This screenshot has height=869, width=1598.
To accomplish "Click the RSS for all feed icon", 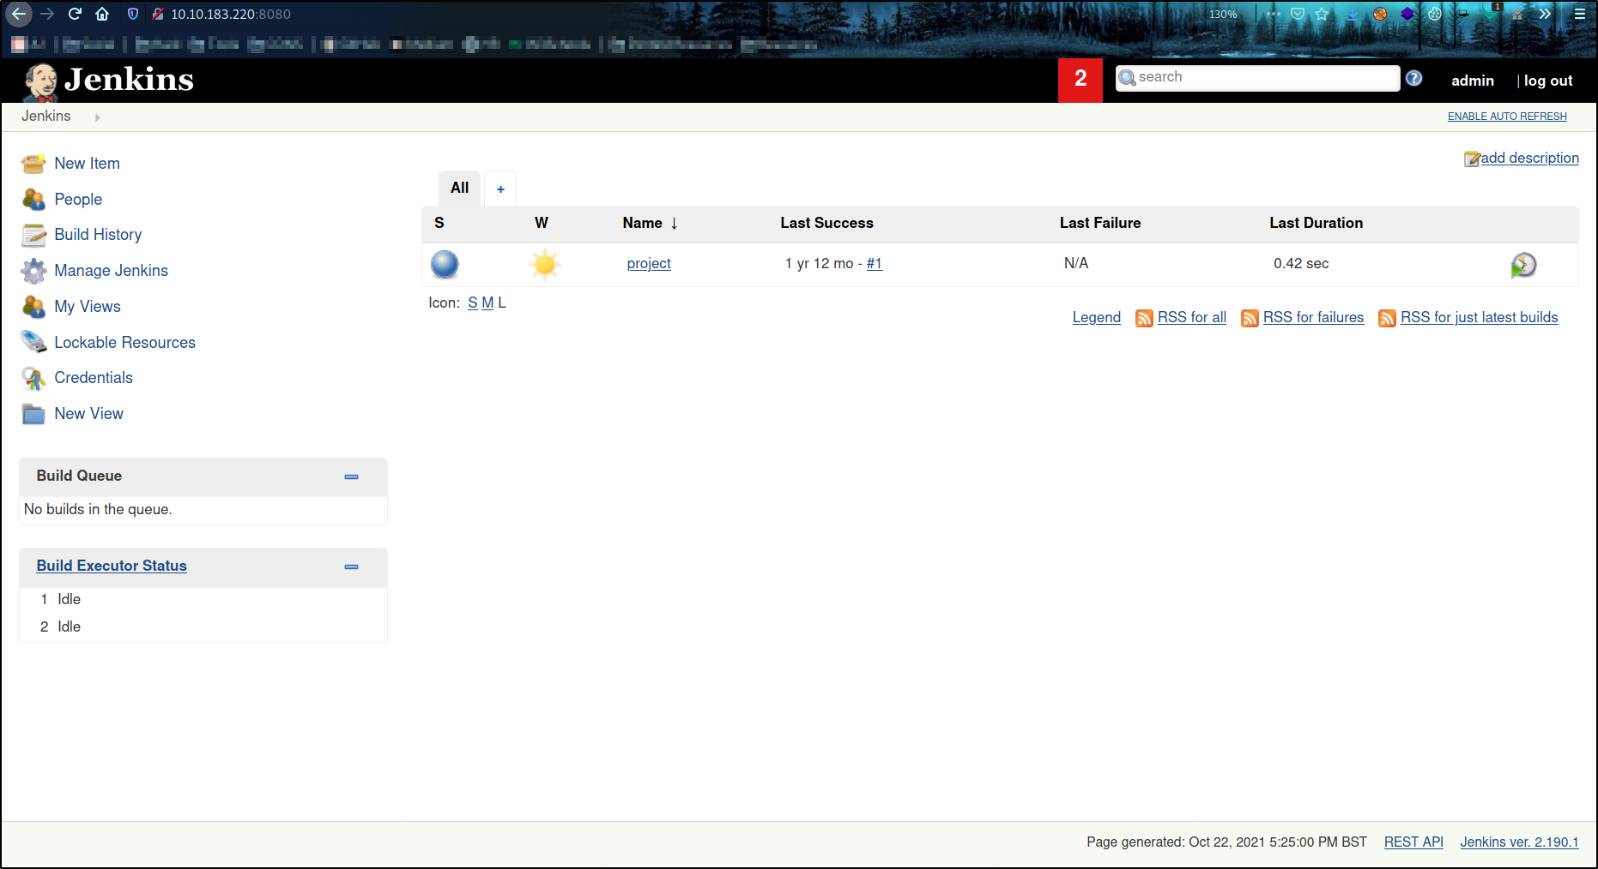I will (x=1144, y=318).
